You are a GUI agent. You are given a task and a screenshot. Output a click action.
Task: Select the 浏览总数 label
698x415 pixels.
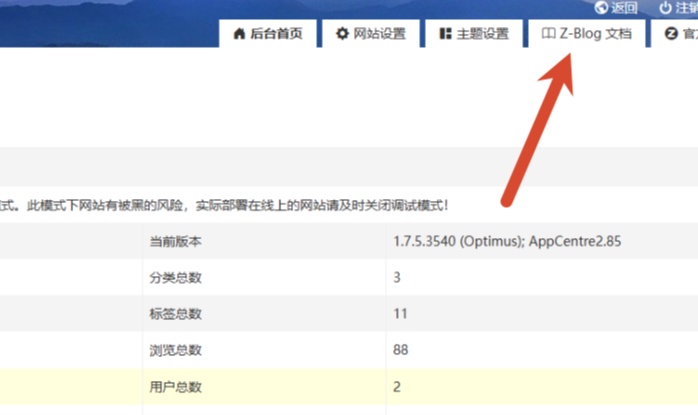point(175,350)
